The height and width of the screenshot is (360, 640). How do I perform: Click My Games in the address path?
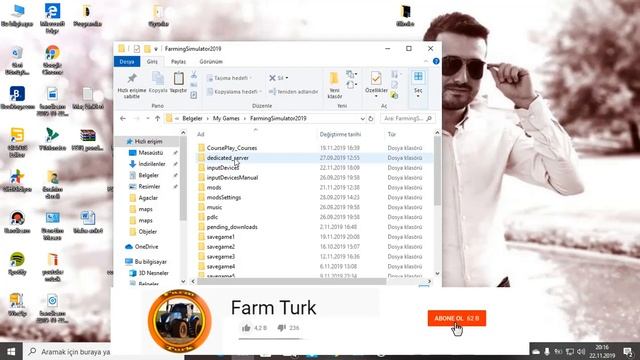(x=226, y=118)
